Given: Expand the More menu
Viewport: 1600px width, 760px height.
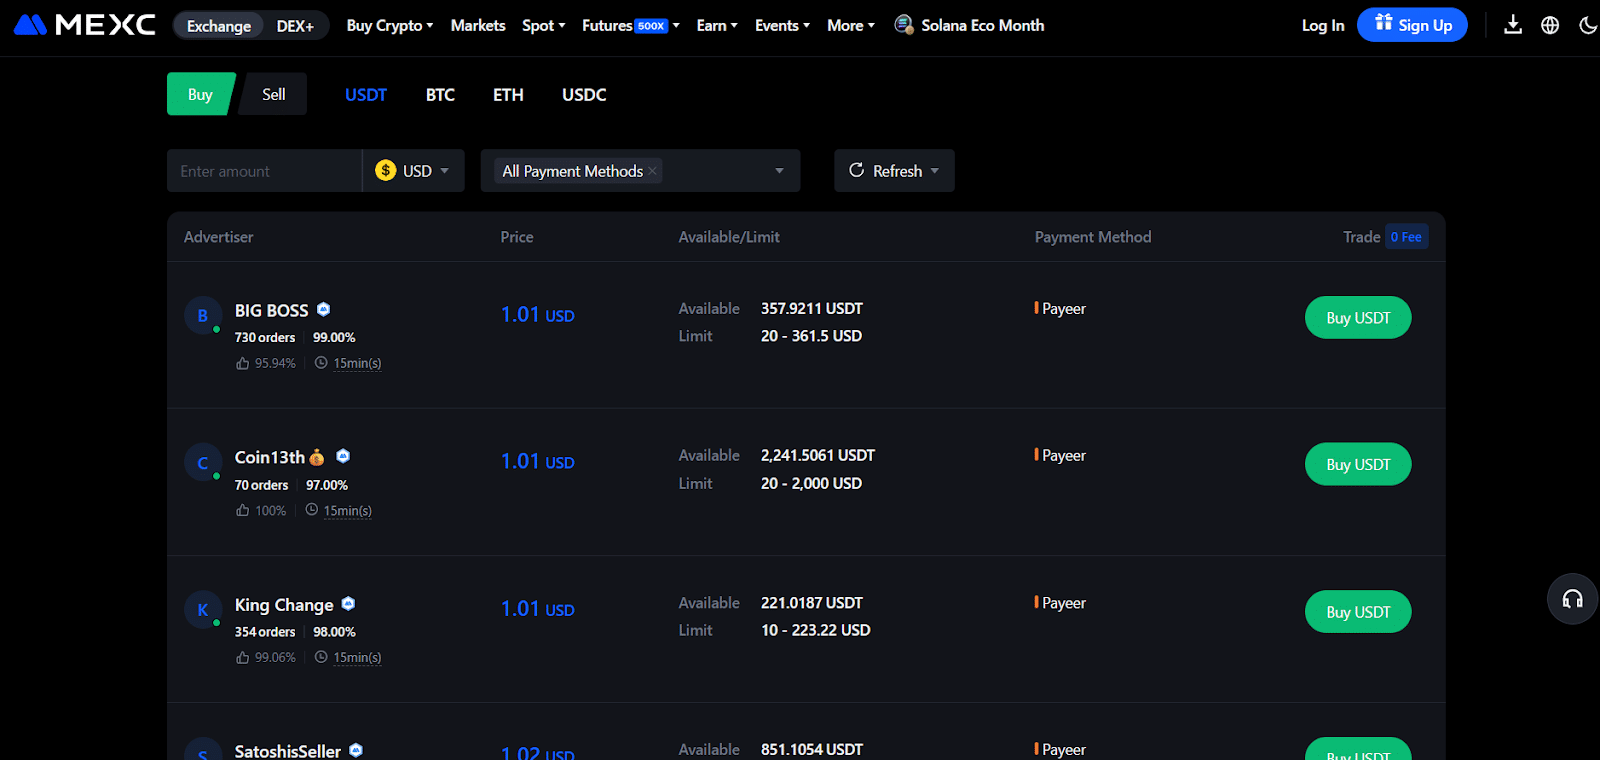Looking at the screenshot, I should pyautogui.click(x=851, y=25).
